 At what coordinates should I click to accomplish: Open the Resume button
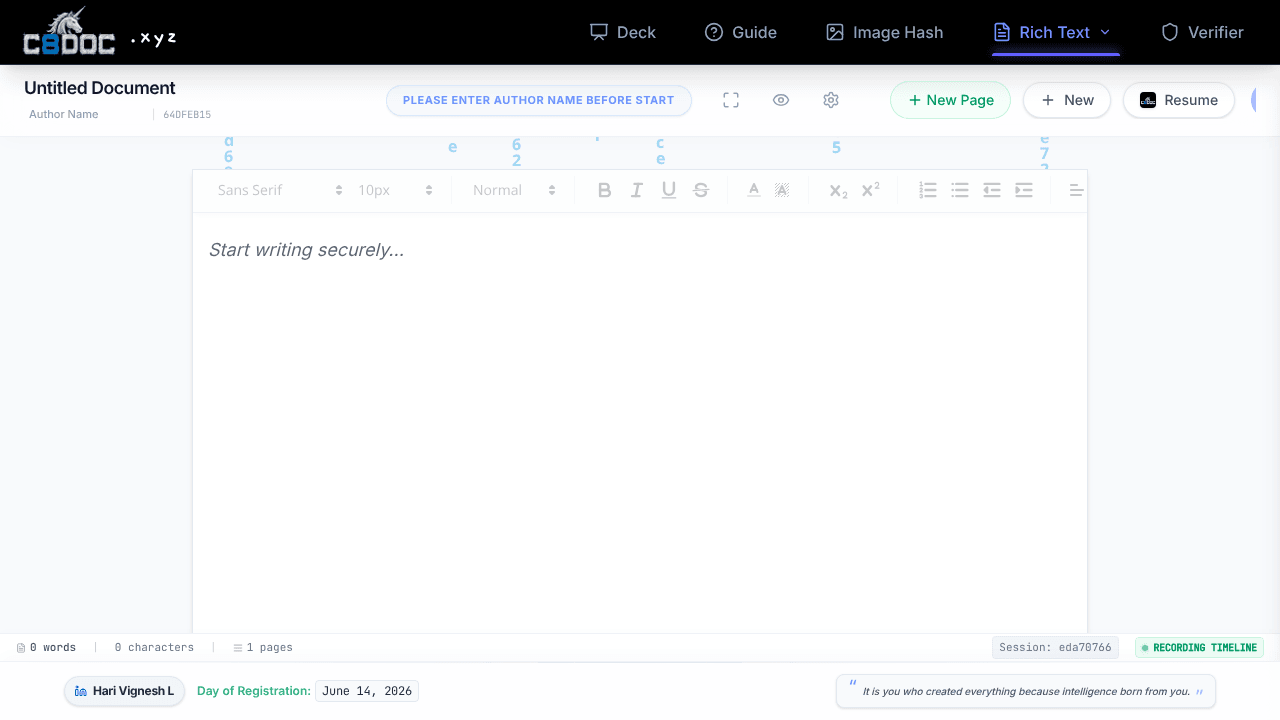1178,100
